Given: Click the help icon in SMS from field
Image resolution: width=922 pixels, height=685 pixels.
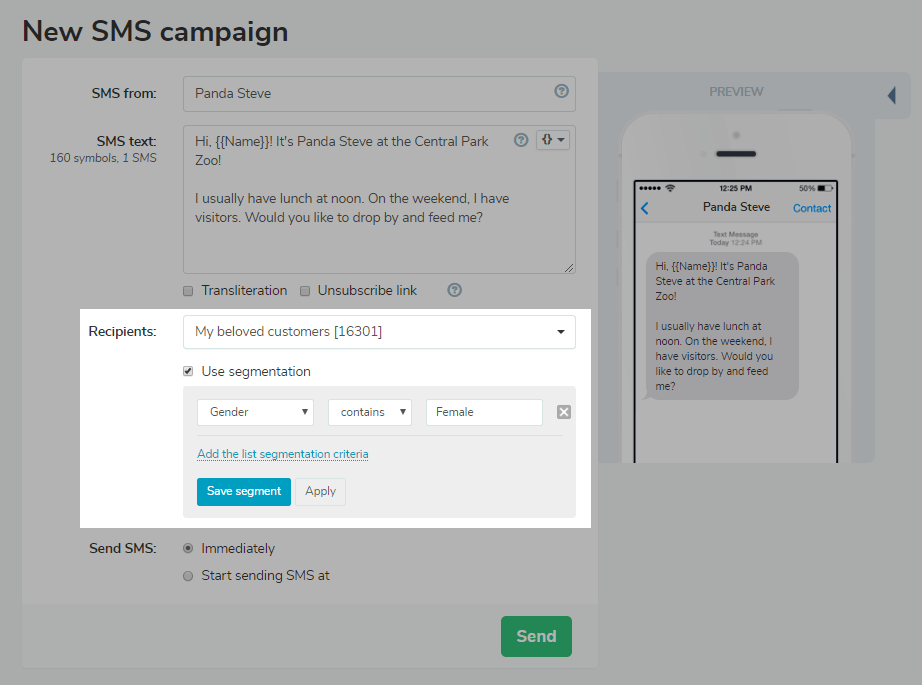Looking at the screenshot, I should 561,91.
